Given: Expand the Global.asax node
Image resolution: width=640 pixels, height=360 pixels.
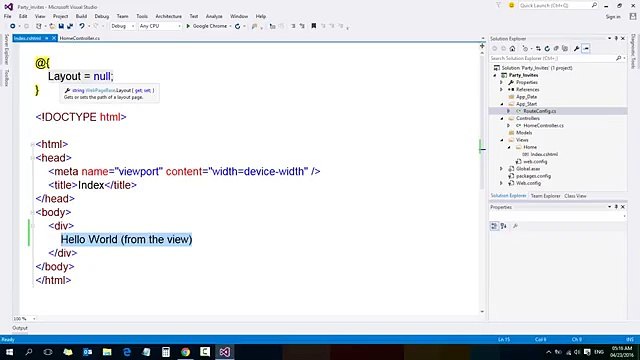Looking at the screenshot, I should [502, 169].
